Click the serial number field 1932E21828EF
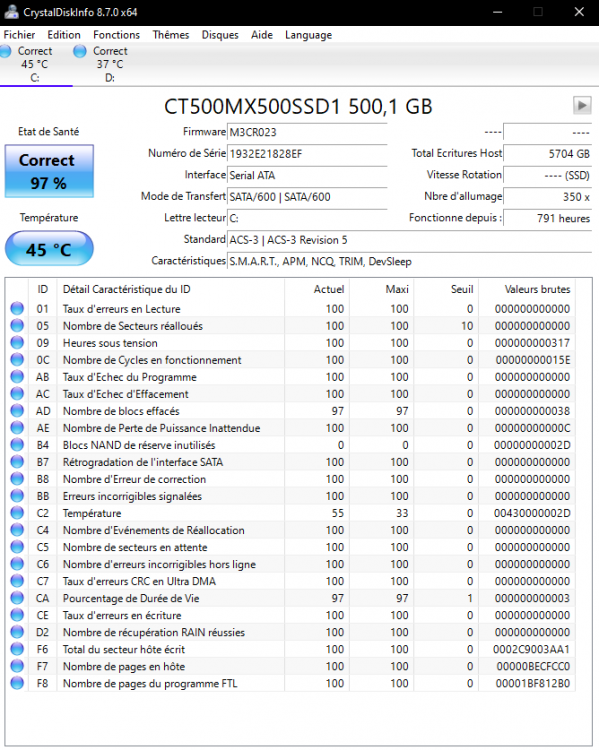Screen dimensions: 599x750 coord(307,154)
